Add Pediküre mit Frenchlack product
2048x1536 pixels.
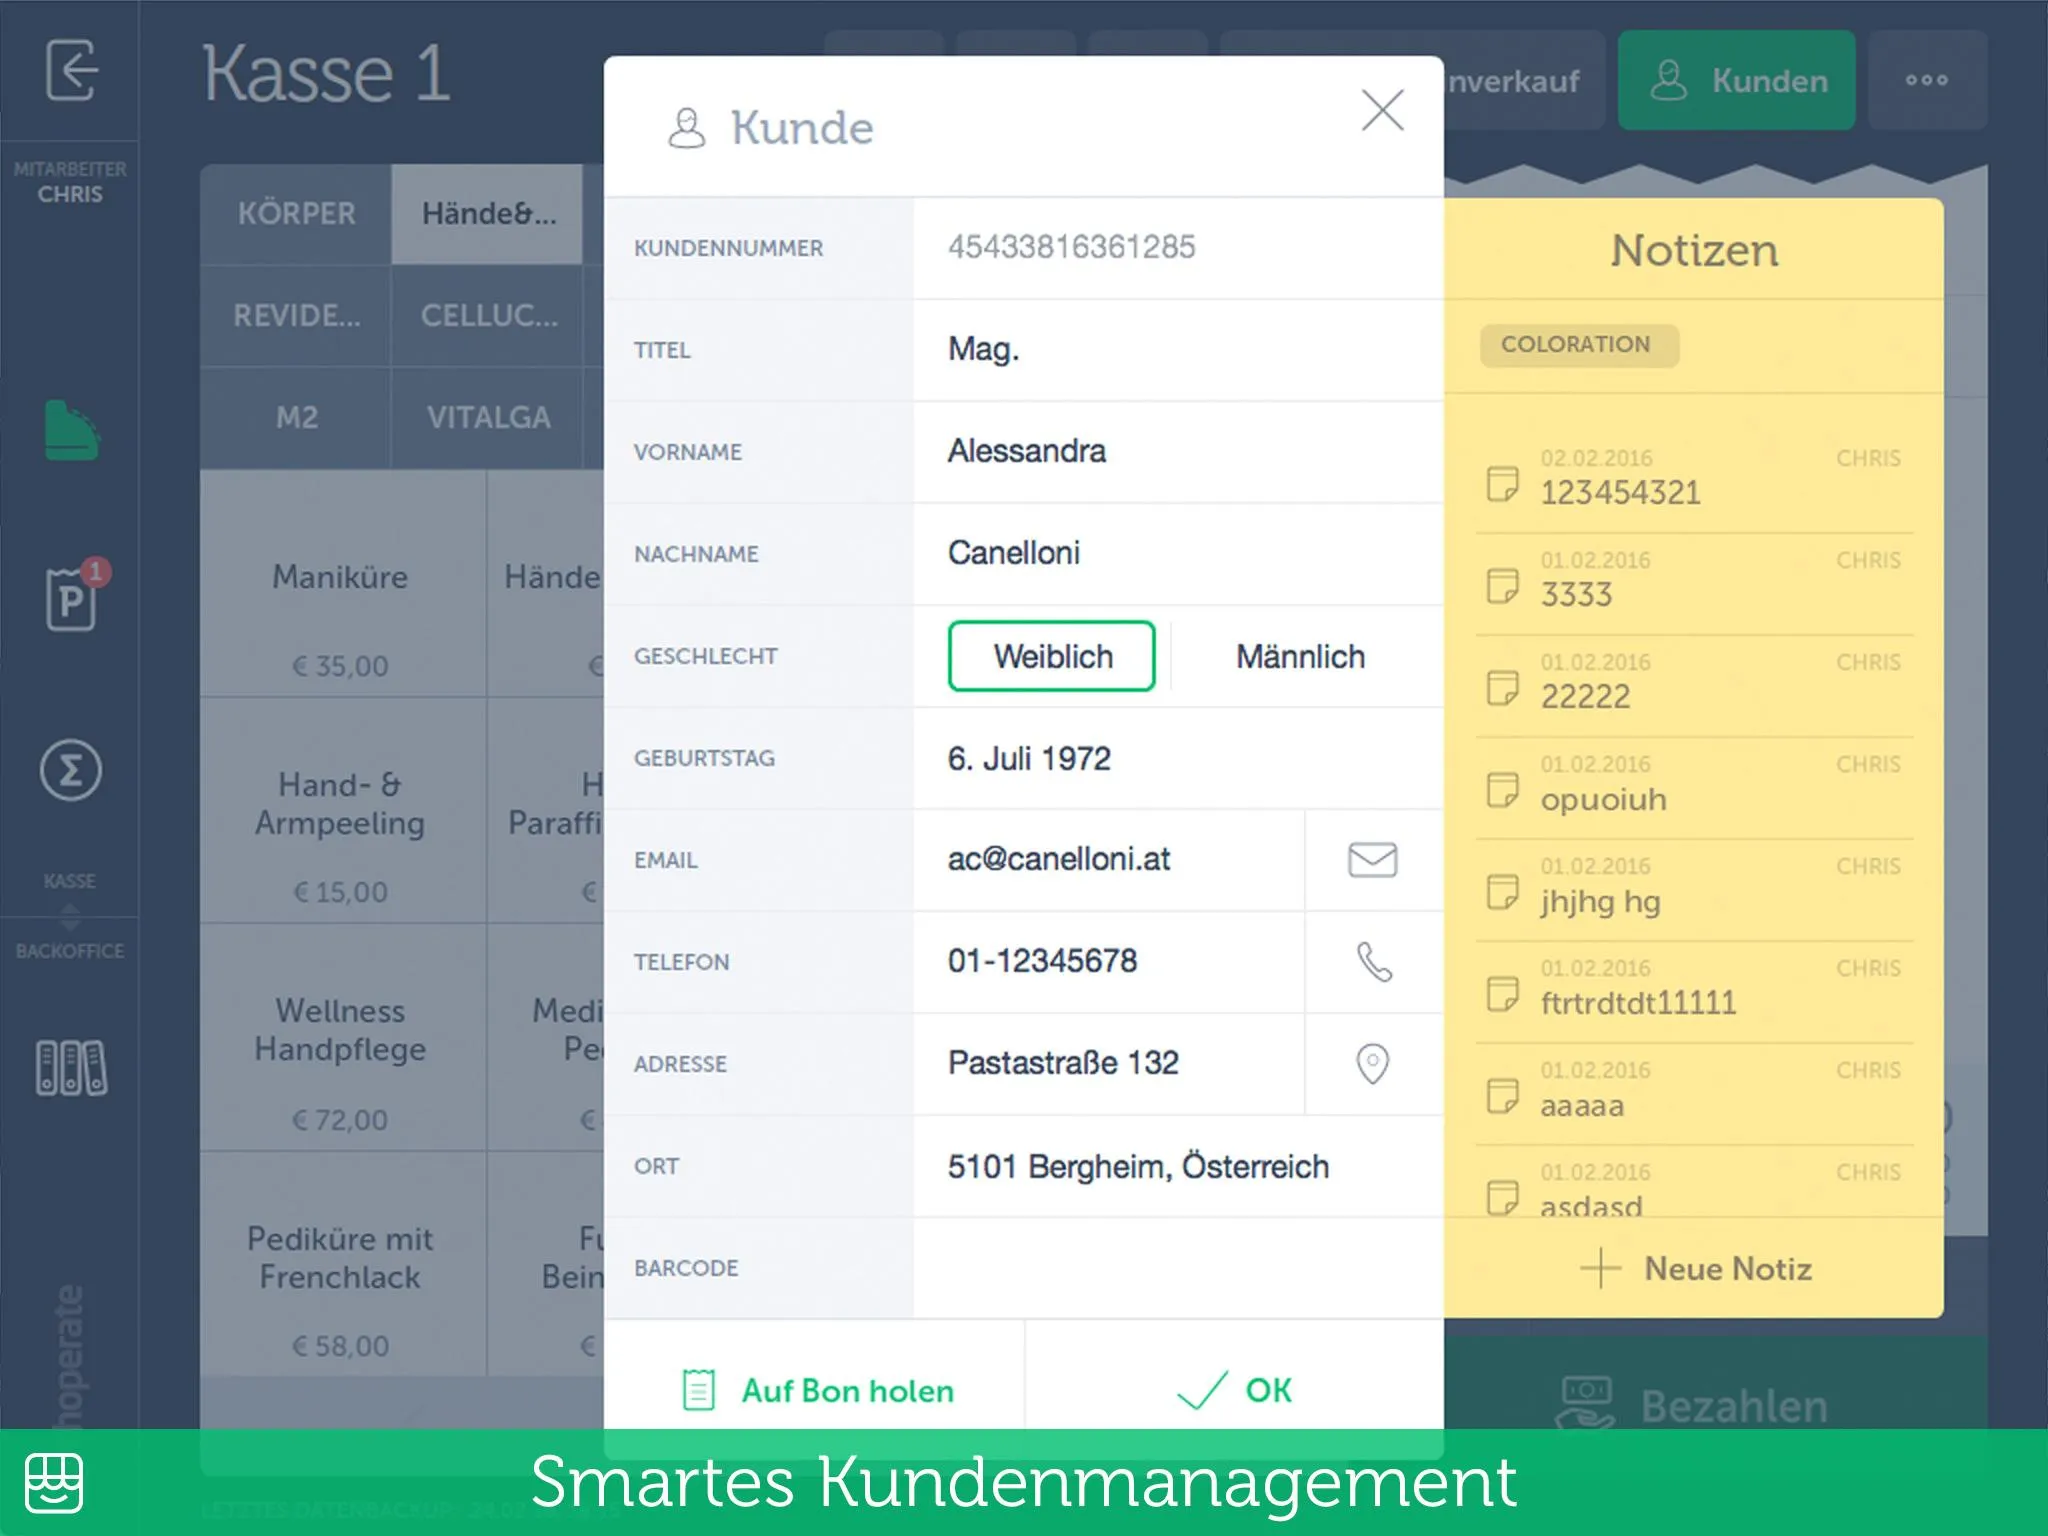click(x=342, y=1264)
